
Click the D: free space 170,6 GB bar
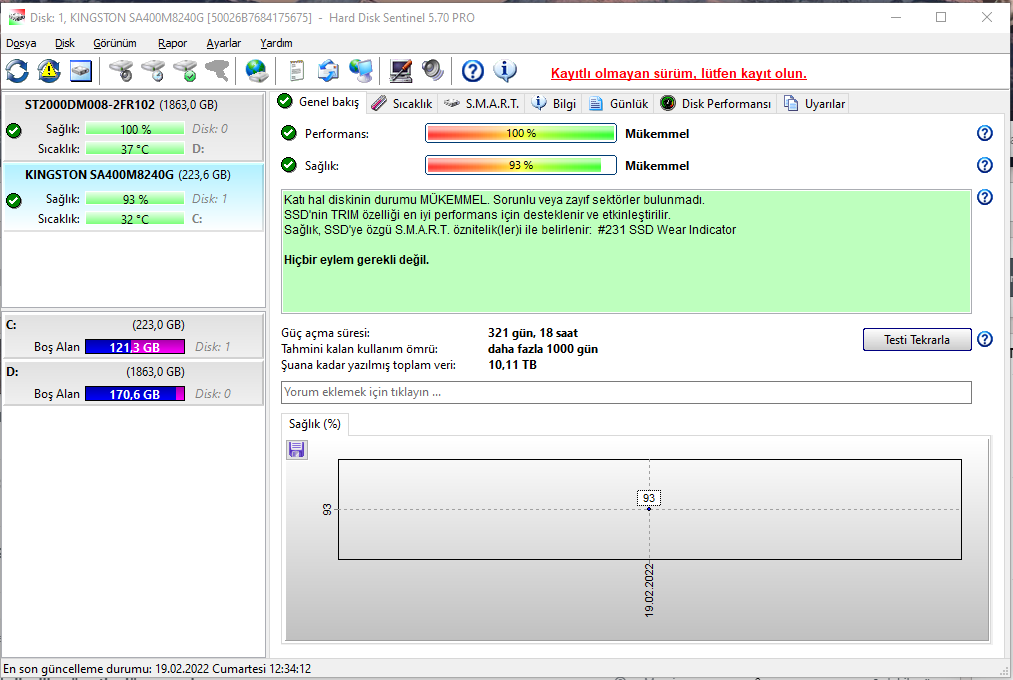click(134, 394)
